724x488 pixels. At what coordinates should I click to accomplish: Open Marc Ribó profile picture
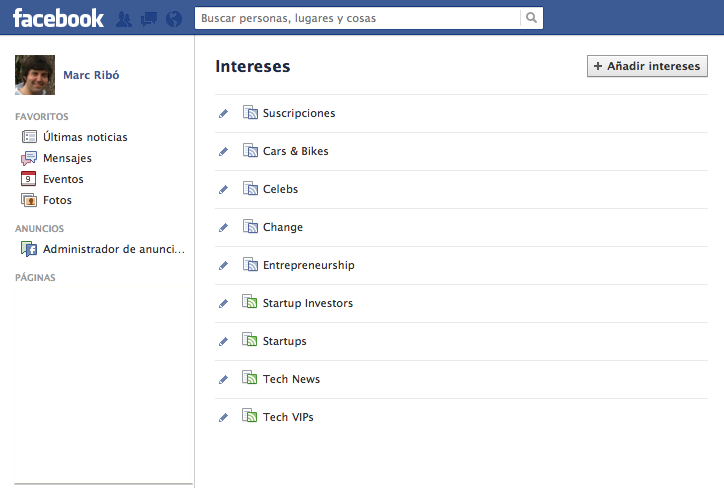pos(35,75)
